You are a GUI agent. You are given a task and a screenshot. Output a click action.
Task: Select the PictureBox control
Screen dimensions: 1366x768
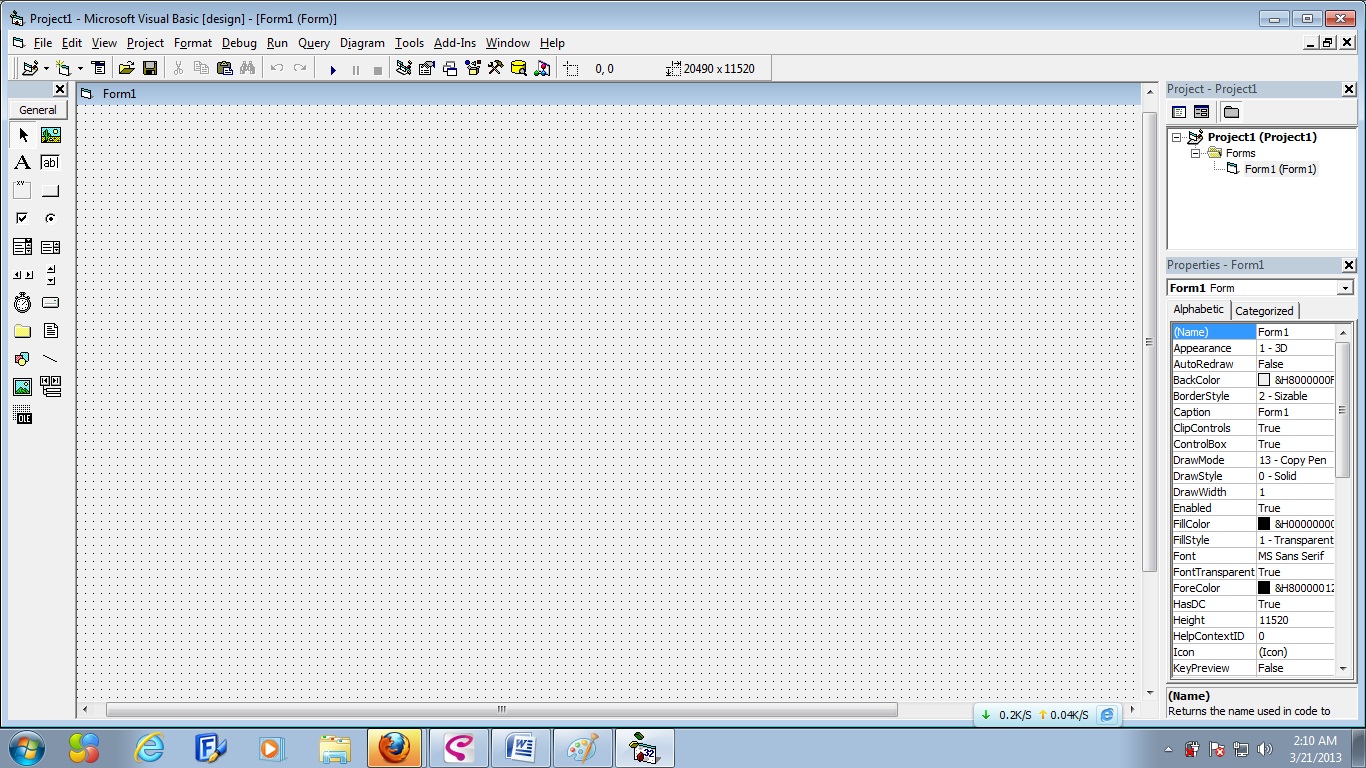pyautogui.click(x=50, y=135)
